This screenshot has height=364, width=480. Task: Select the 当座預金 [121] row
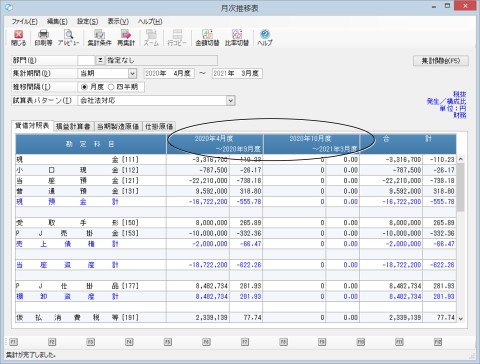(x=236, y=181)
